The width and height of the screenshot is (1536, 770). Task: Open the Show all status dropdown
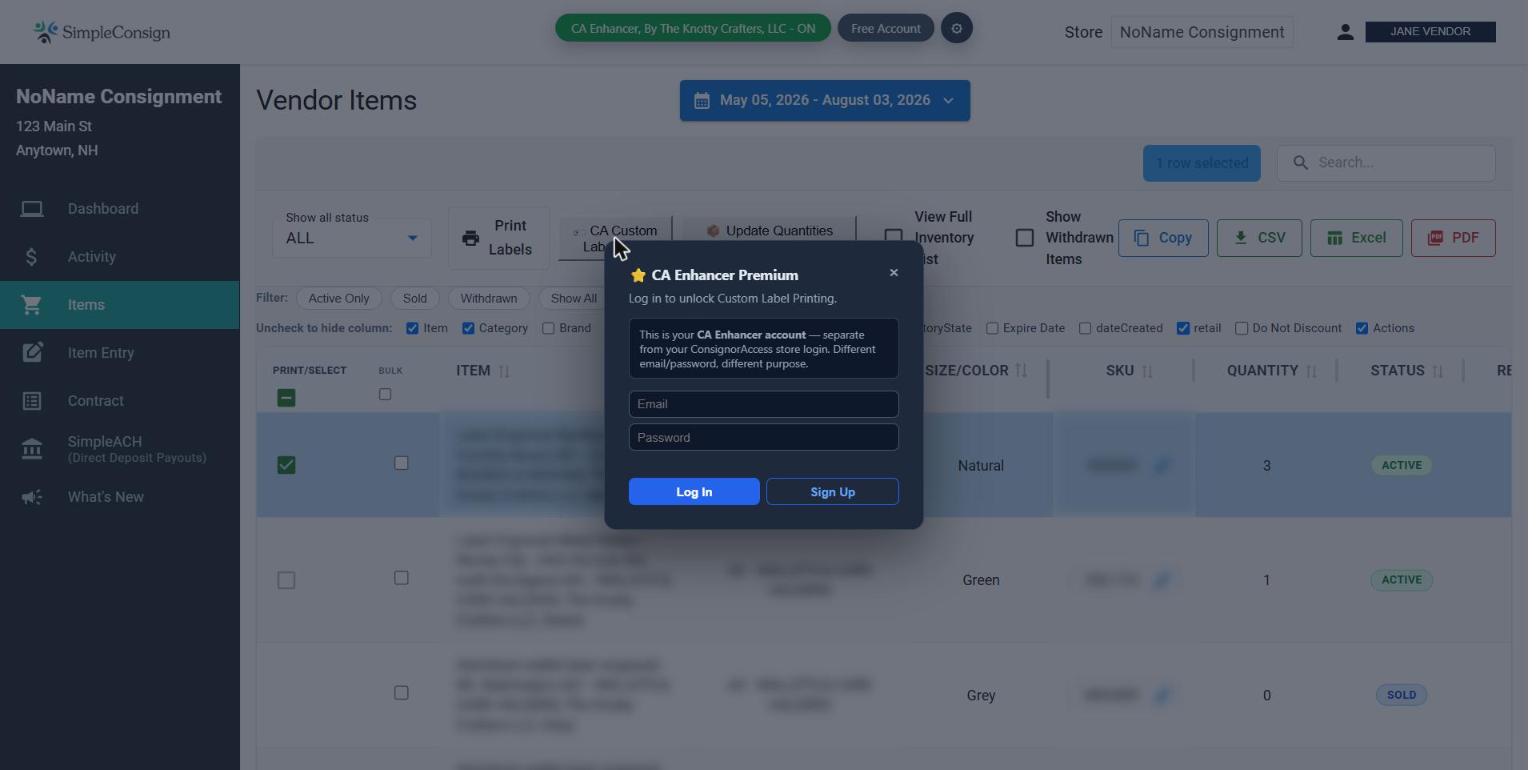point(352,238)
